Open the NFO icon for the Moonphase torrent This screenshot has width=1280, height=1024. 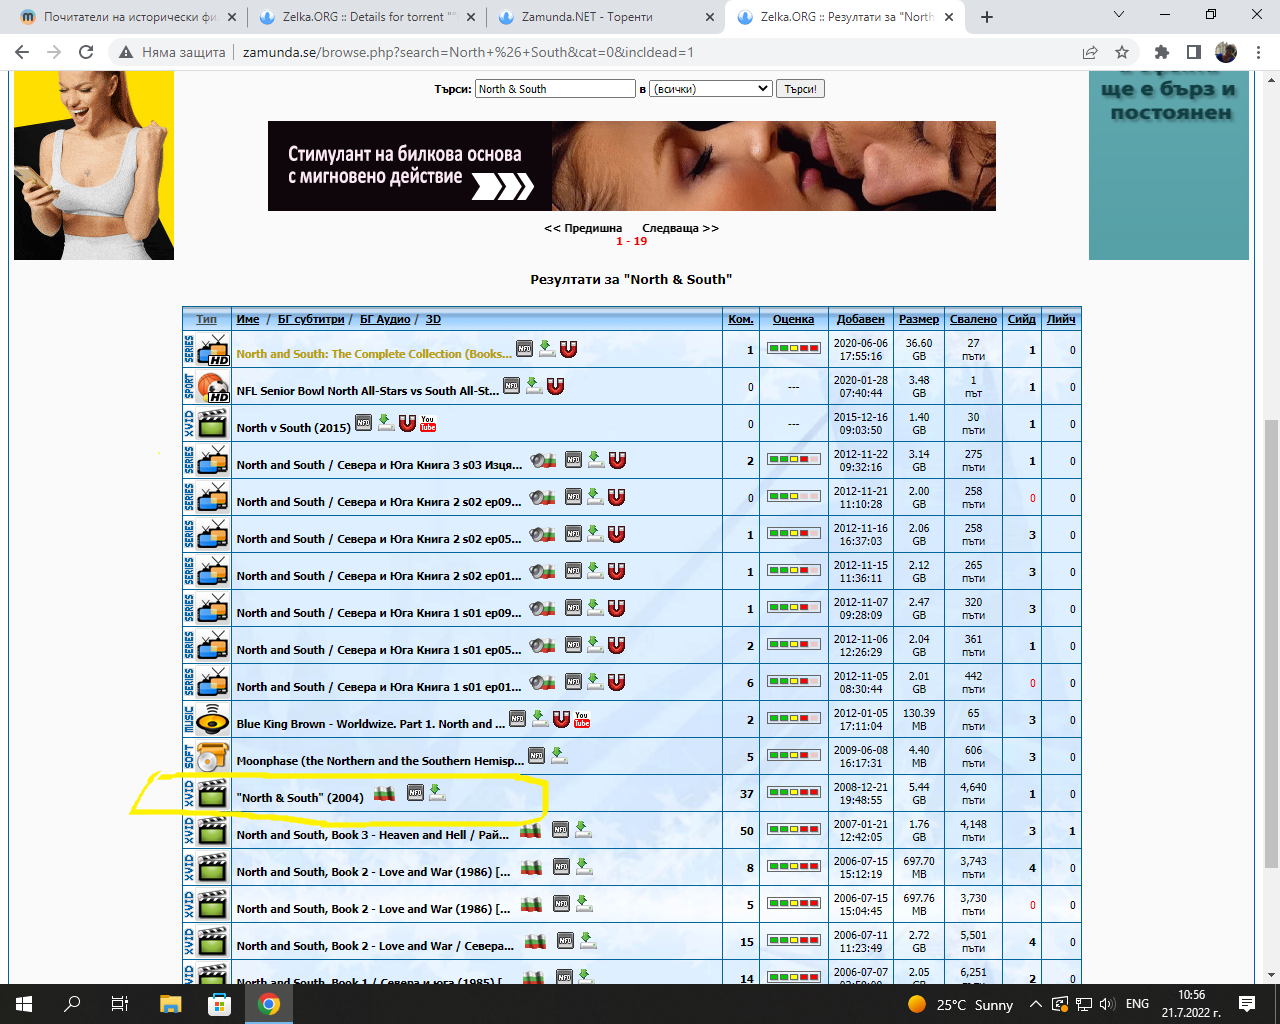[x=536, y=756]
